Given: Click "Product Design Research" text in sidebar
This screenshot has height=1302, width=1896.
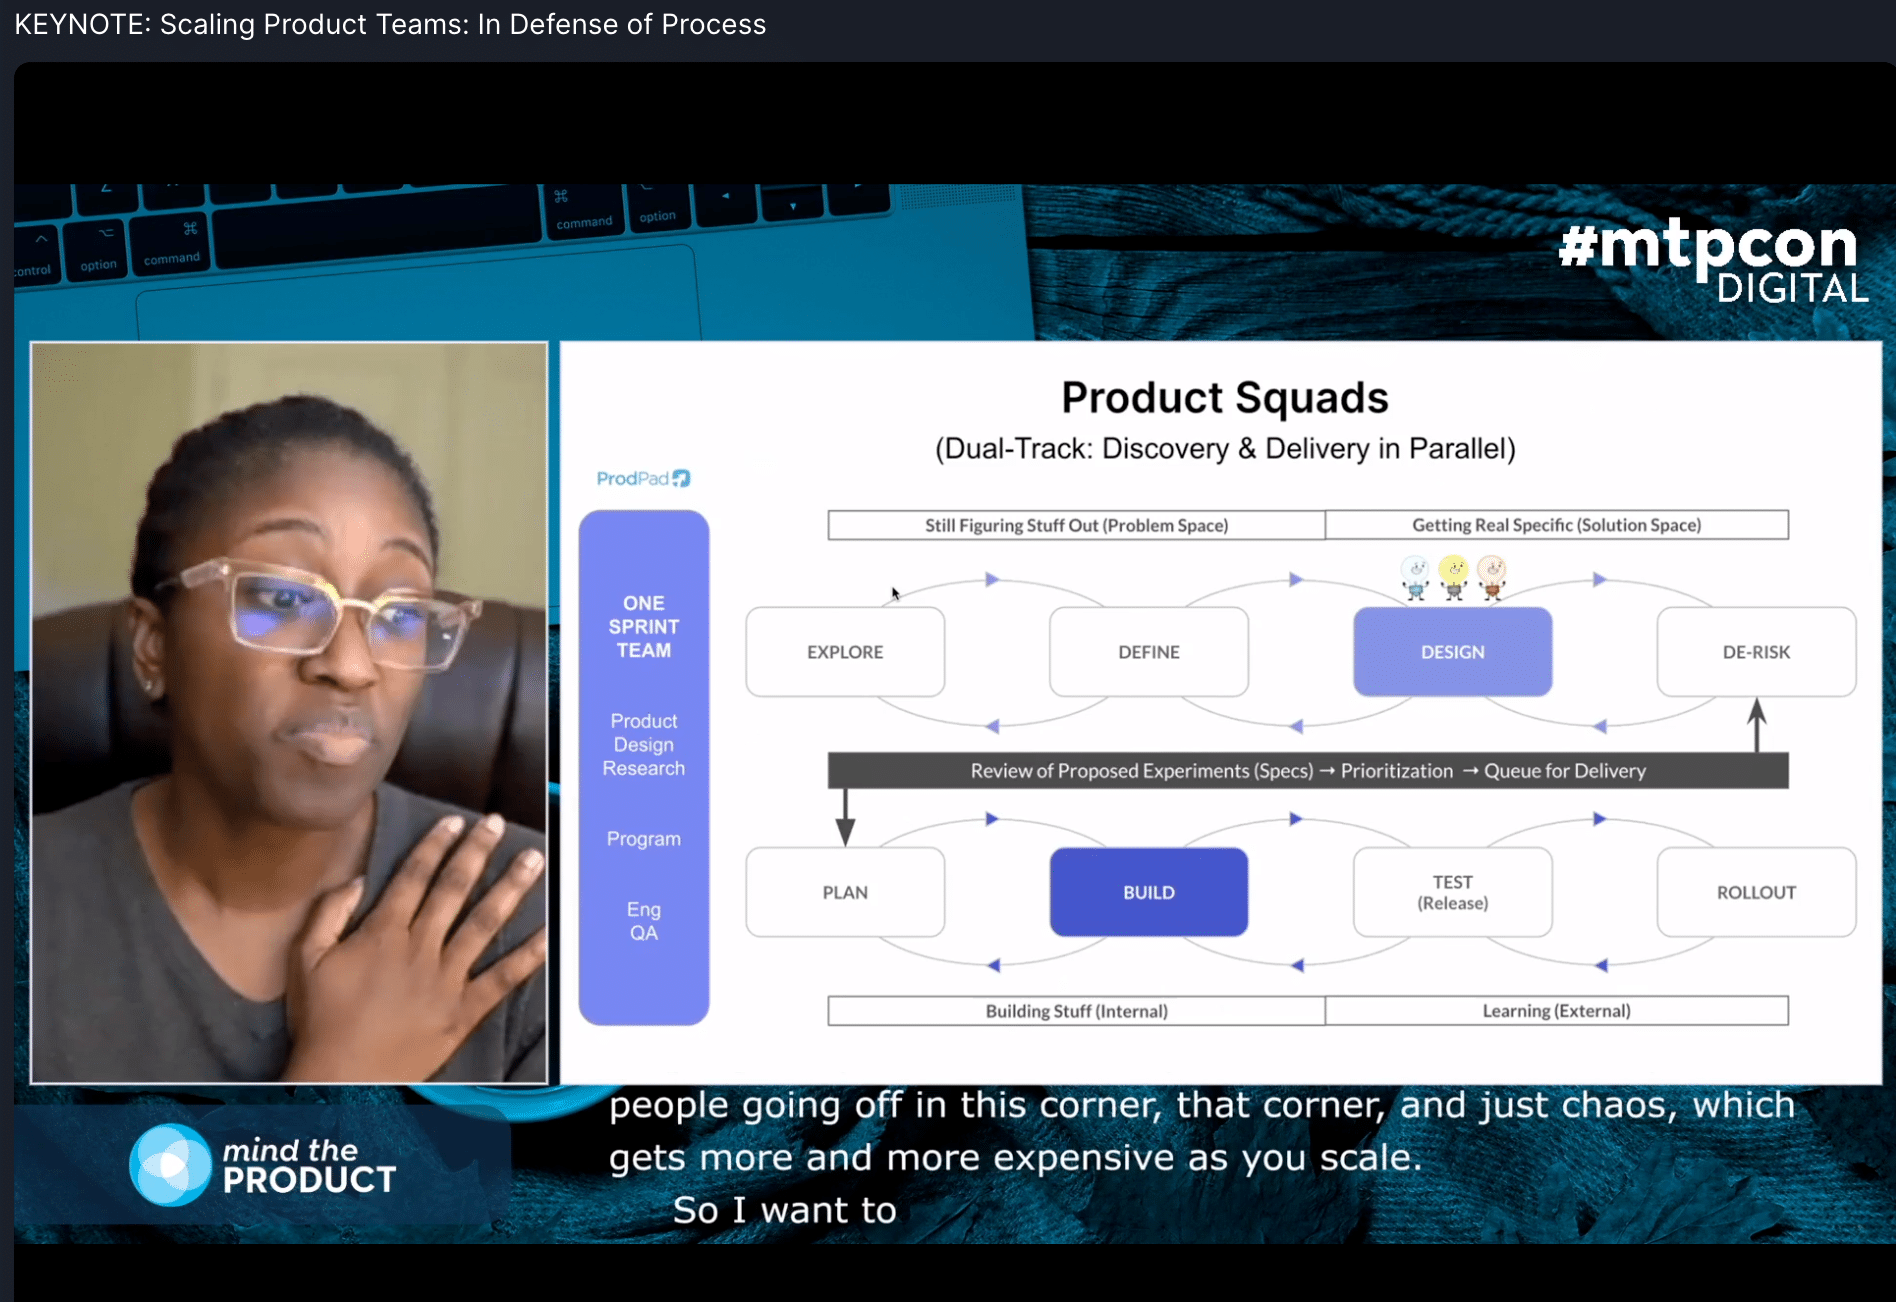Looking at the screenshot, I should (644, 745).
